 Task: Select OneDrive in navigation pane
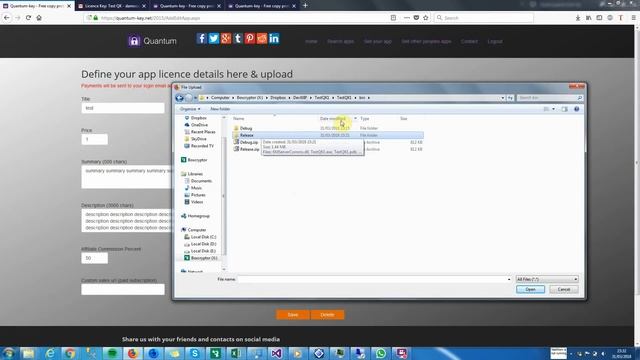tap(199, 125)
